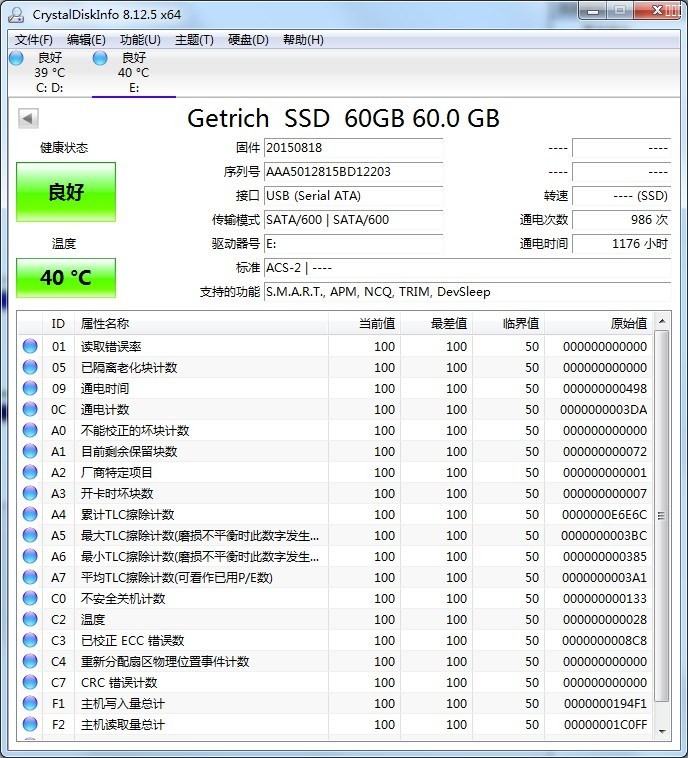
Task: Click the status icon for C7 CRC 错误计数
Action: point(30,682)
